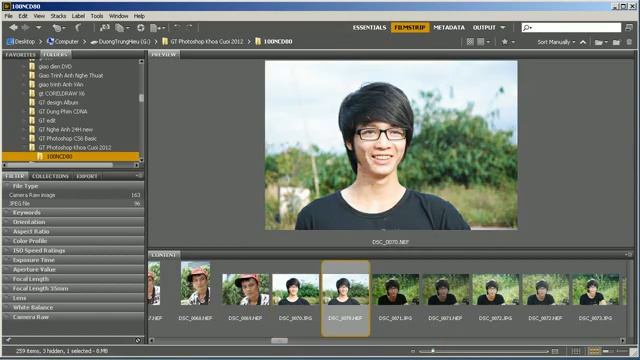Click the thumbnail quality browse icon
The height and width of the screenshot is (360, 640).
470,42
